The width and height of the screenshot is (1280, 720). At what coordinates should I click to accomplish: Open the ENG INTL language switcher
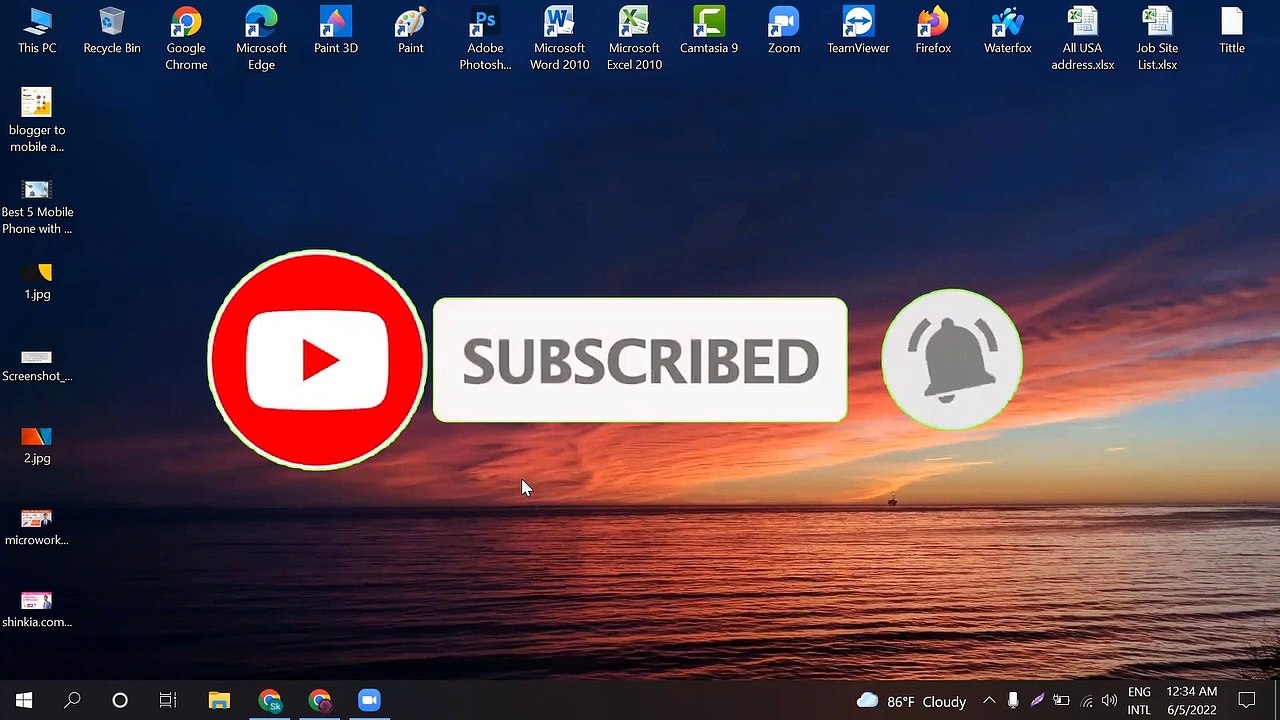click(x=1139, y=701)
